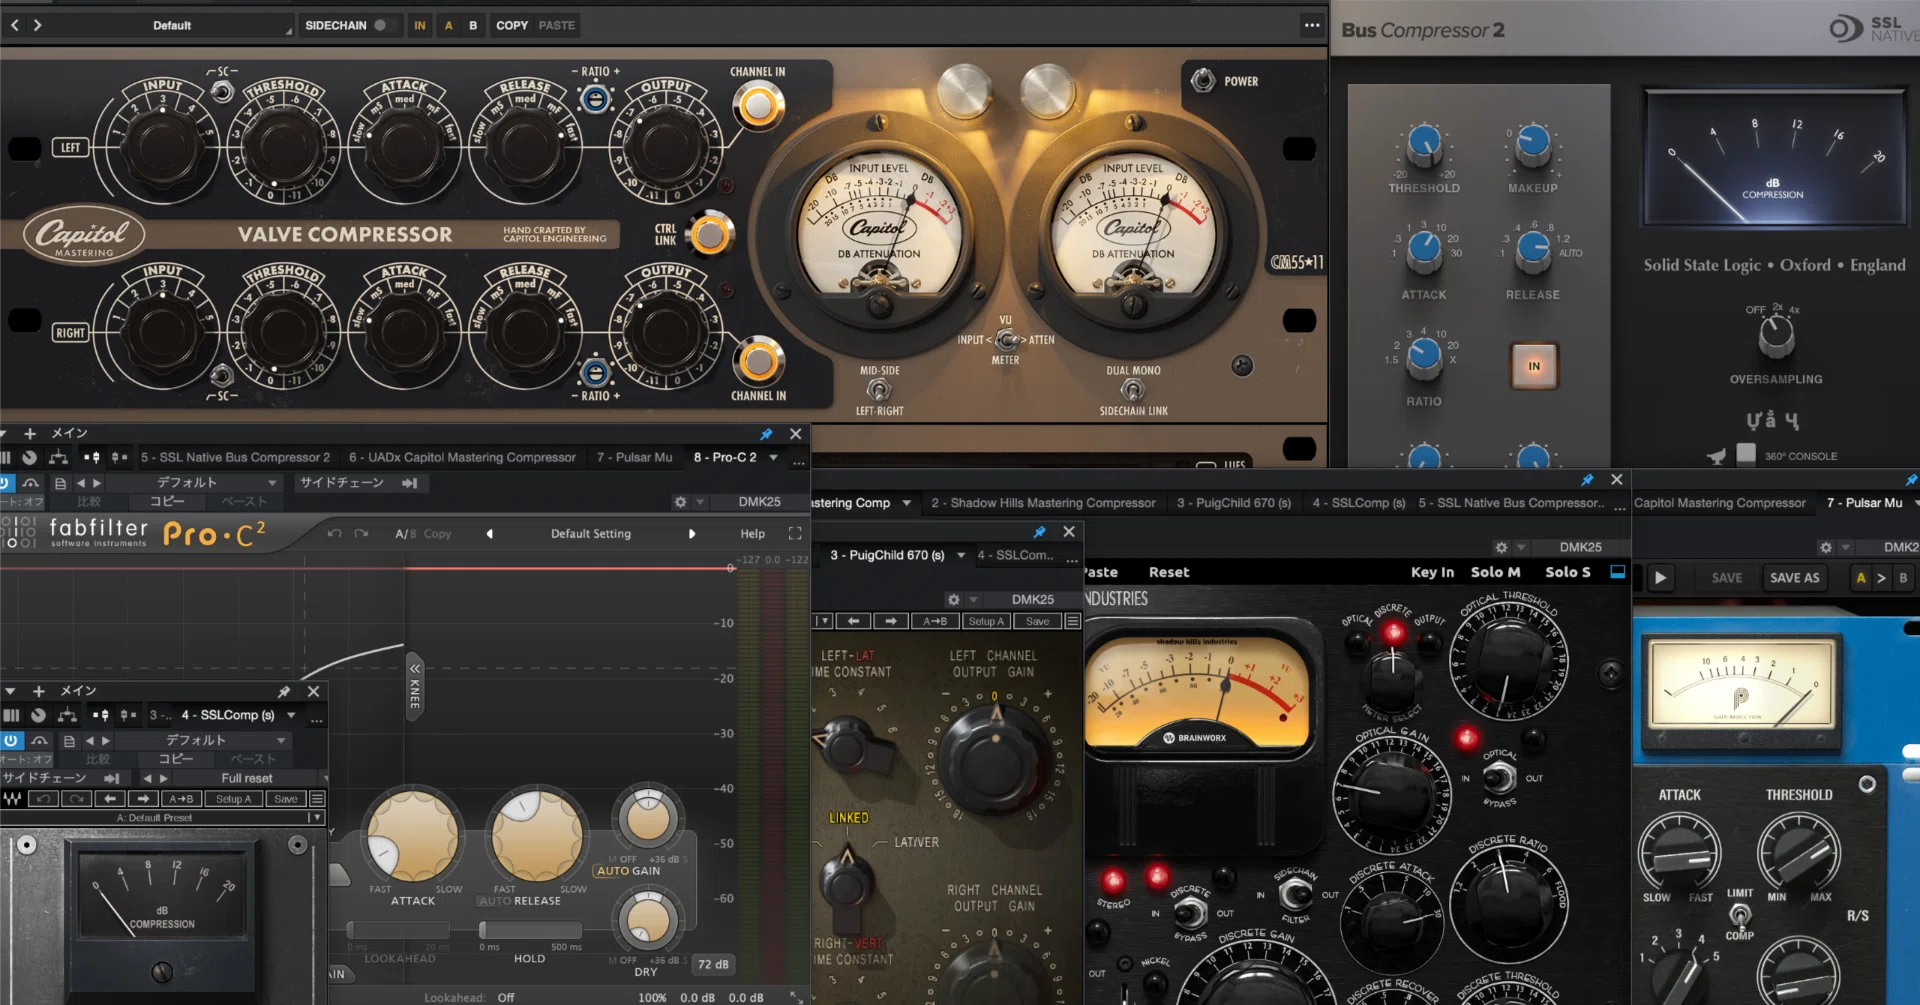Switch to 5 - SSL Native Bus Compressor 2 tab
Image resolution: width=1920 pixels, height=1005 pixels.
click(x=235, y=458)
